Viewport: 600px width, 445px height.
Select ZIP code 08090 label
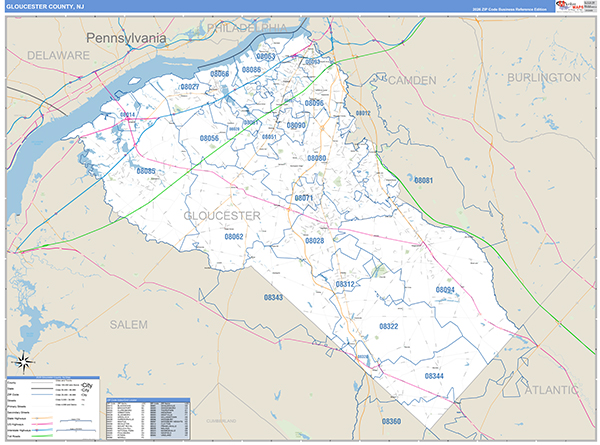coord(296,126)
